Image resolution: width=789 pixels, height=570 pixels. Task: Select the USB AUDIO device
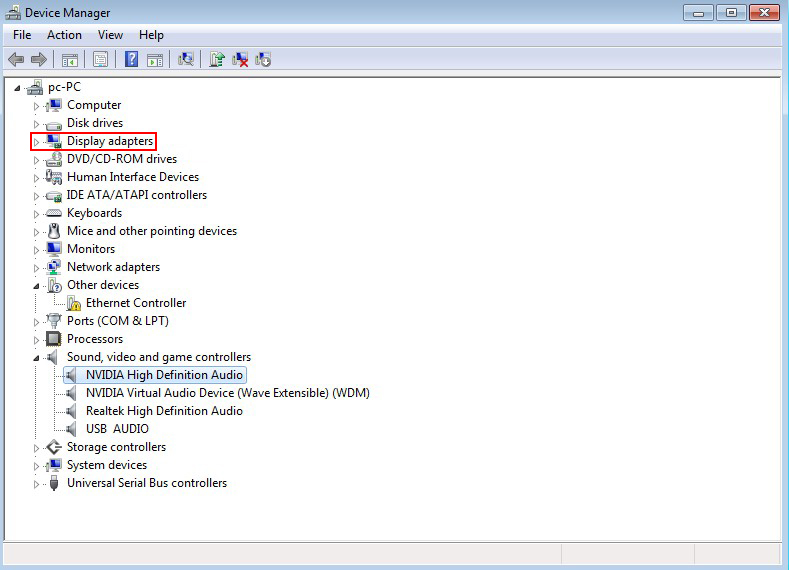(117, 429)
